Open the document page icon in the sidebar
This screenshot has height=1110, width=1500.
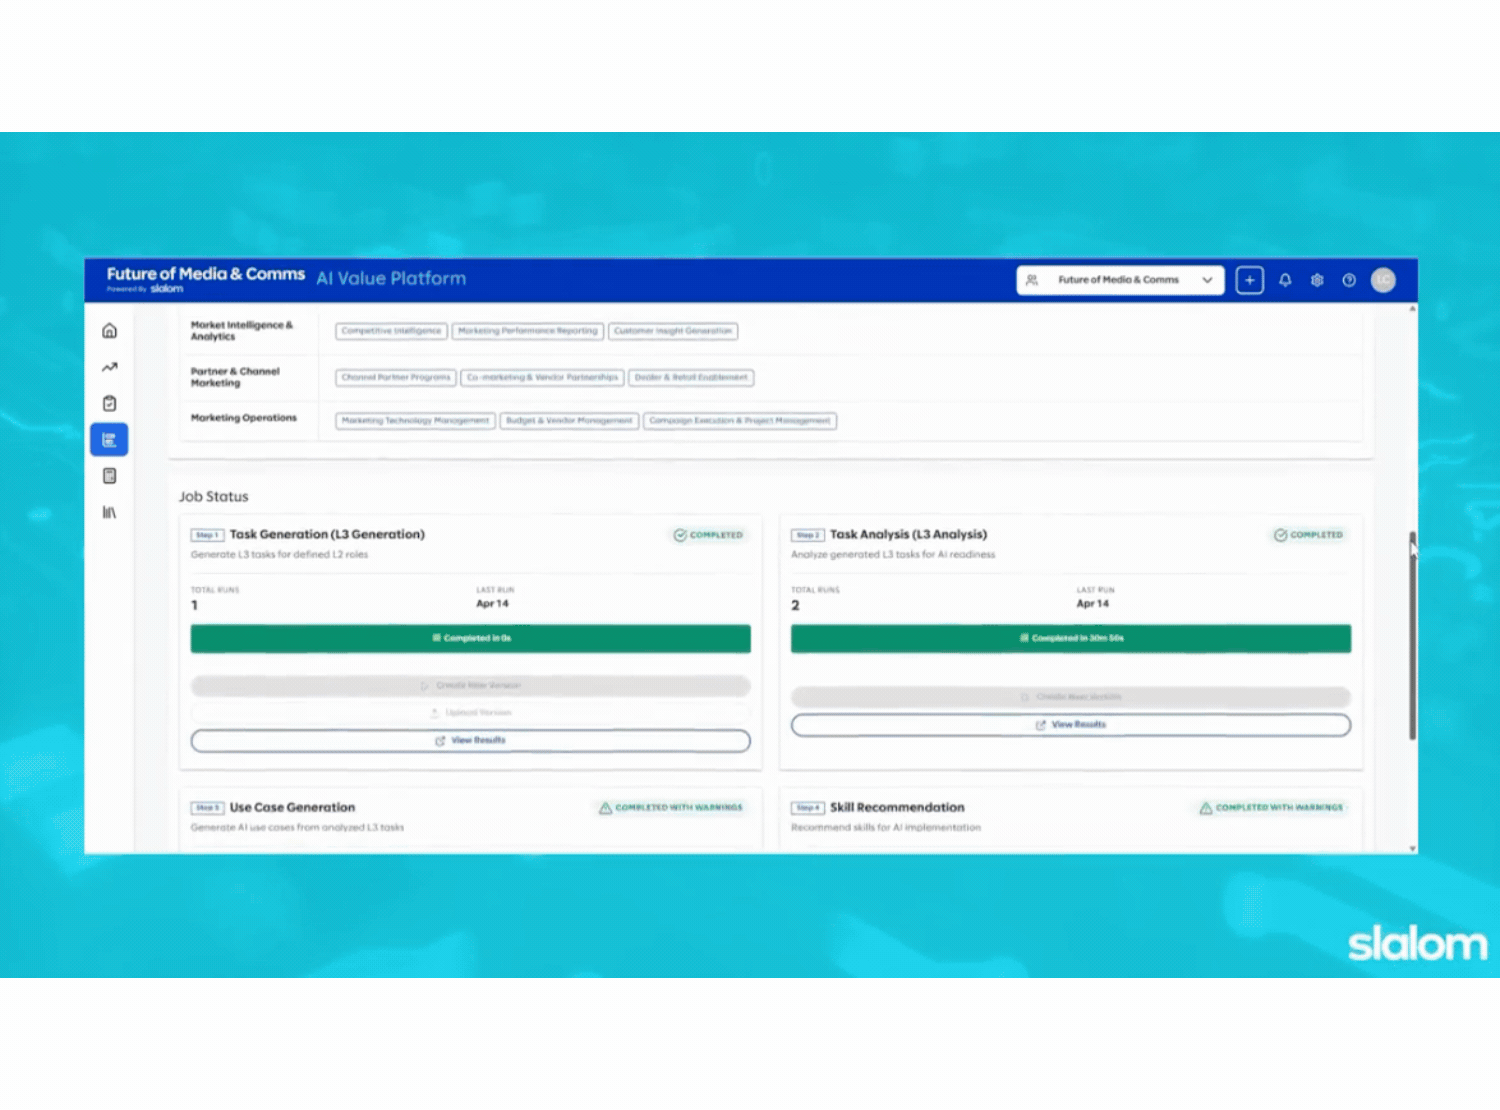point(110,476)
